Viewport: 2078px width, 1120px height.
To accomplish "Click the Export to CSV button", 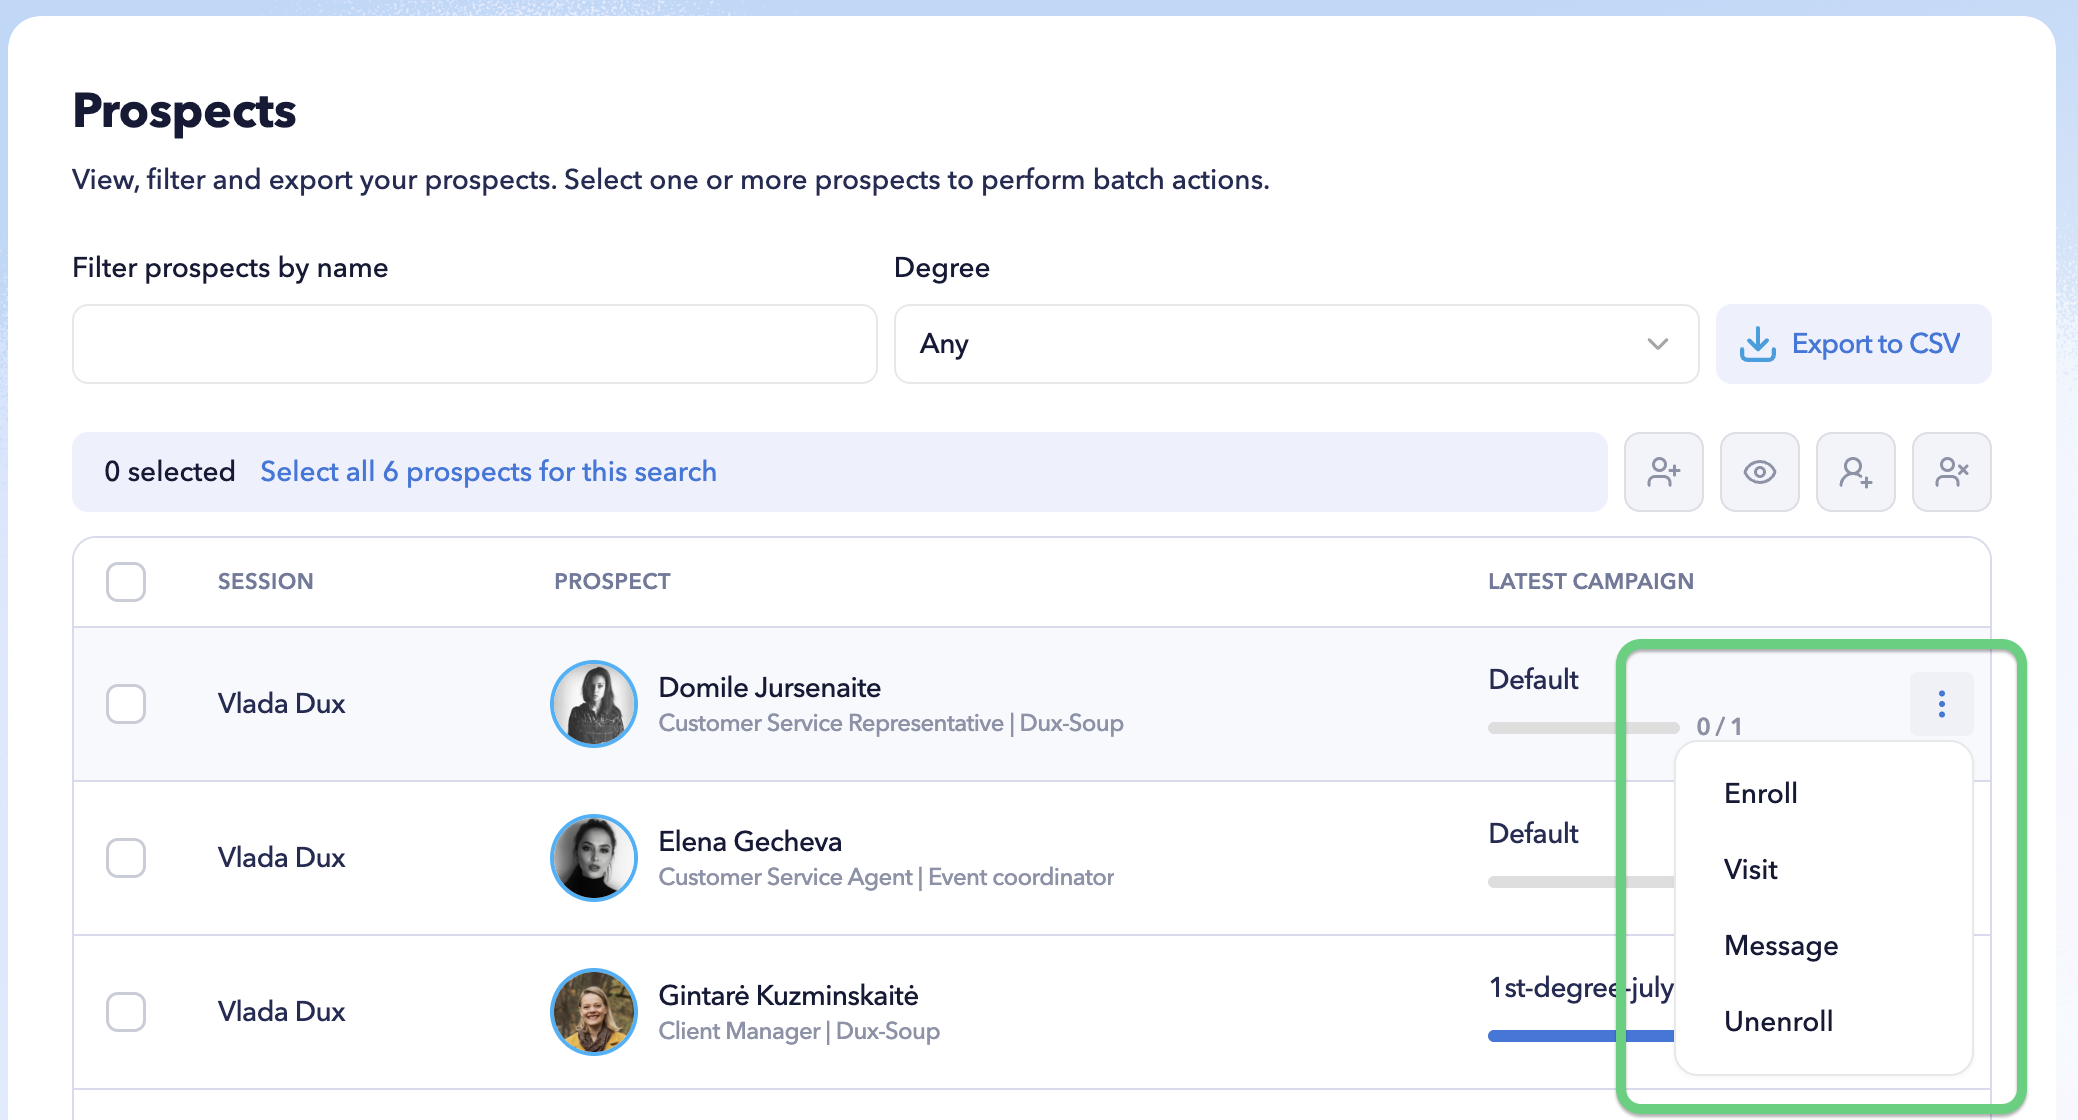I will point(1853,344).
